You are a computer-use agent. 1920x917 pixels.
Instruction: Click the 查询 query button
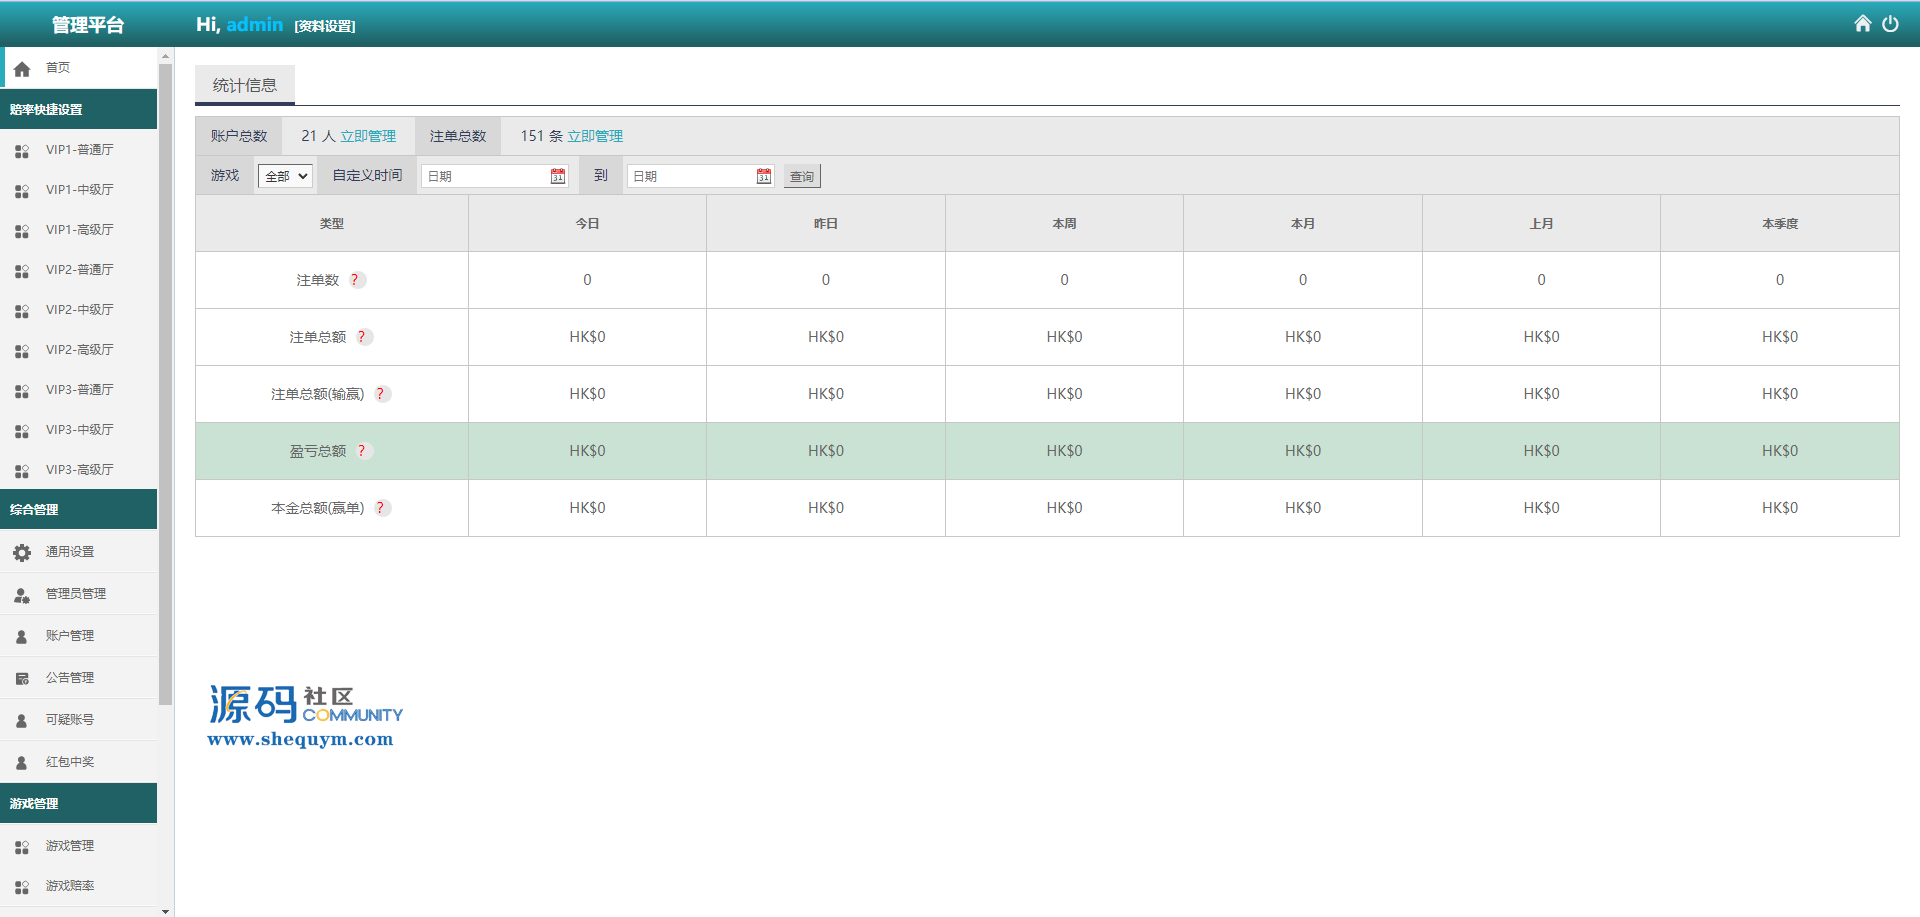point(802,176)
